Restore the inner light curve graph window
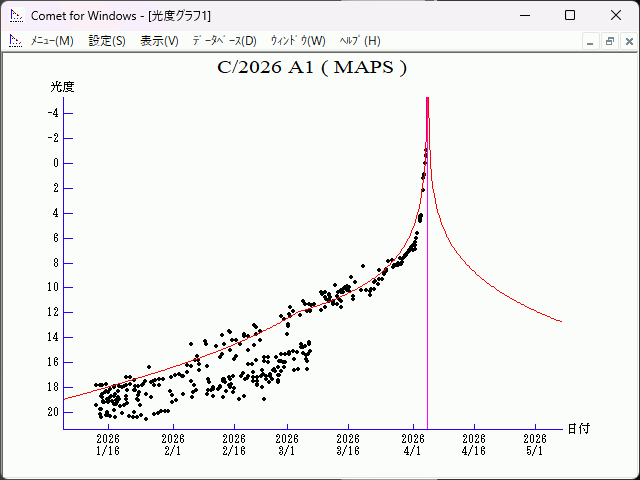 [x=609, y=41]
